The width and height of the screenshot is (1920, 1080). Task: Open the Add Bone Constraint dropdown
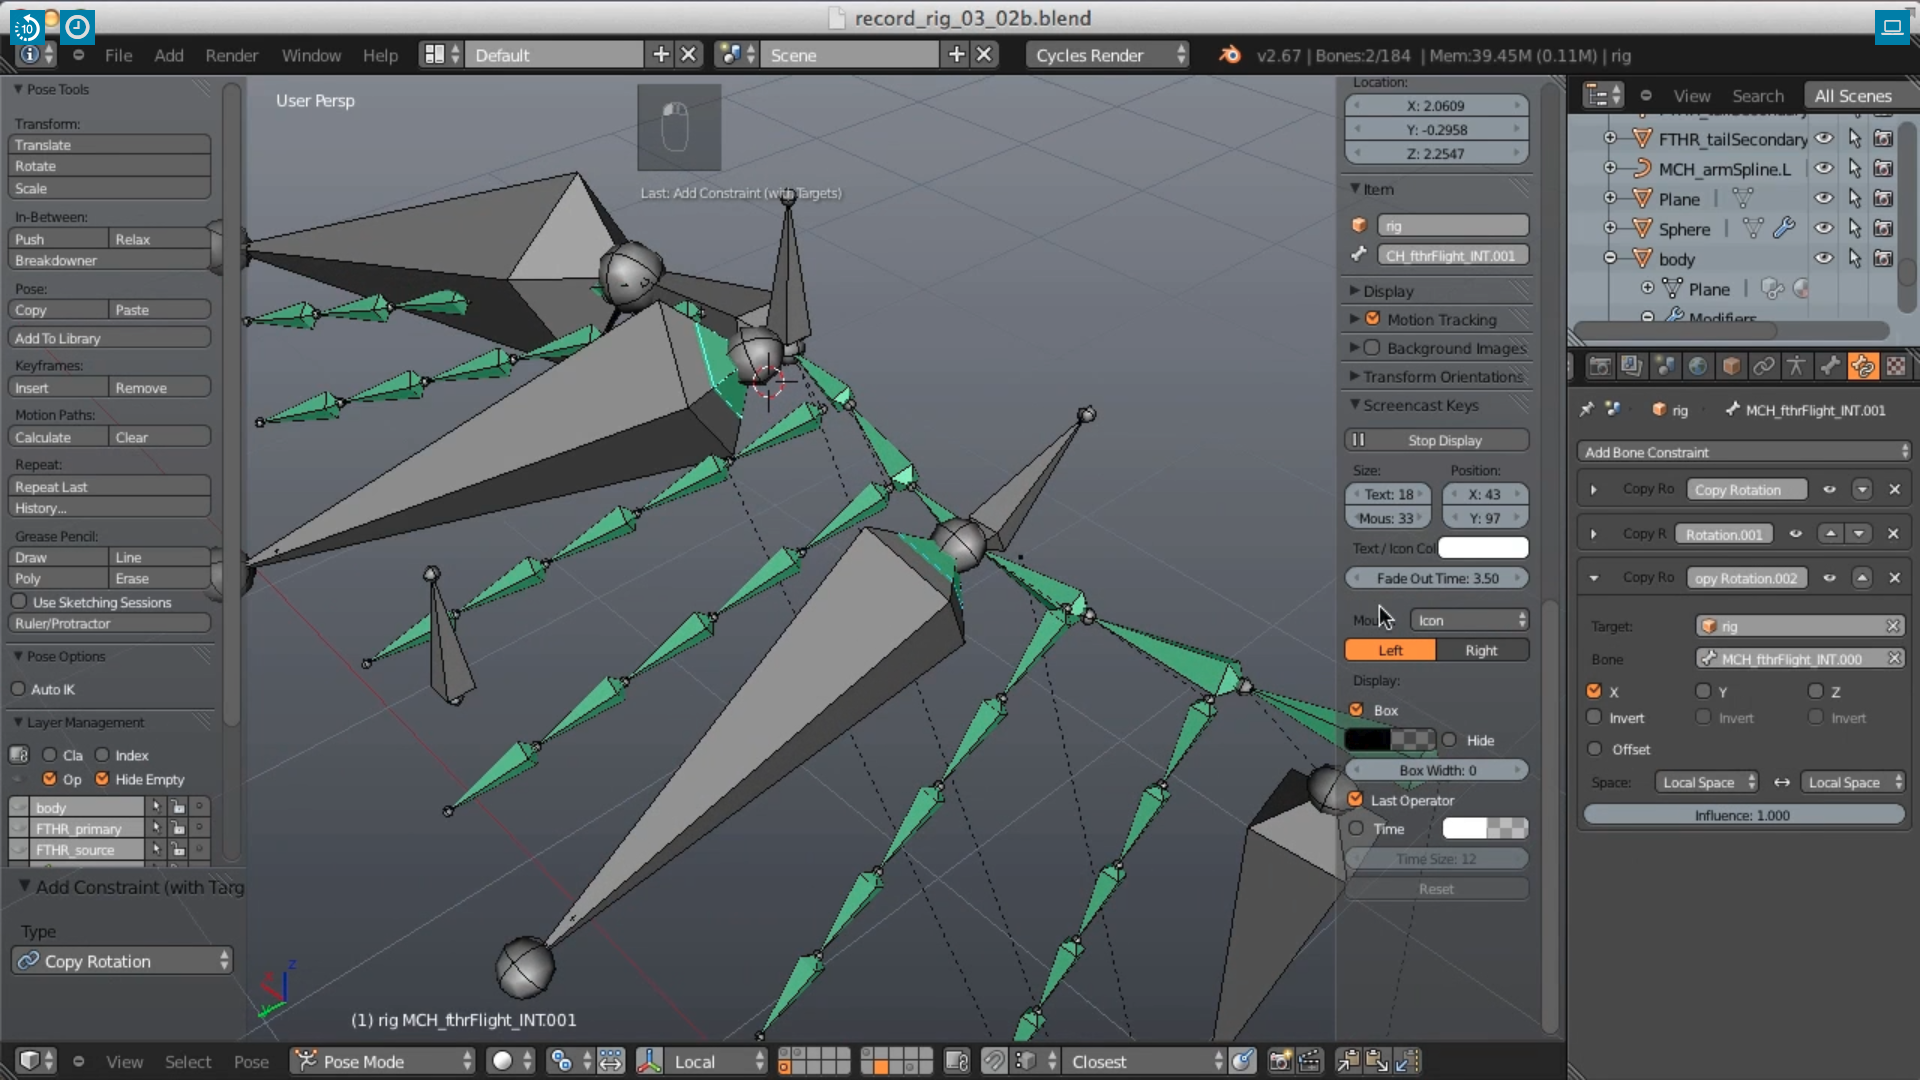tap(1744, 452)
